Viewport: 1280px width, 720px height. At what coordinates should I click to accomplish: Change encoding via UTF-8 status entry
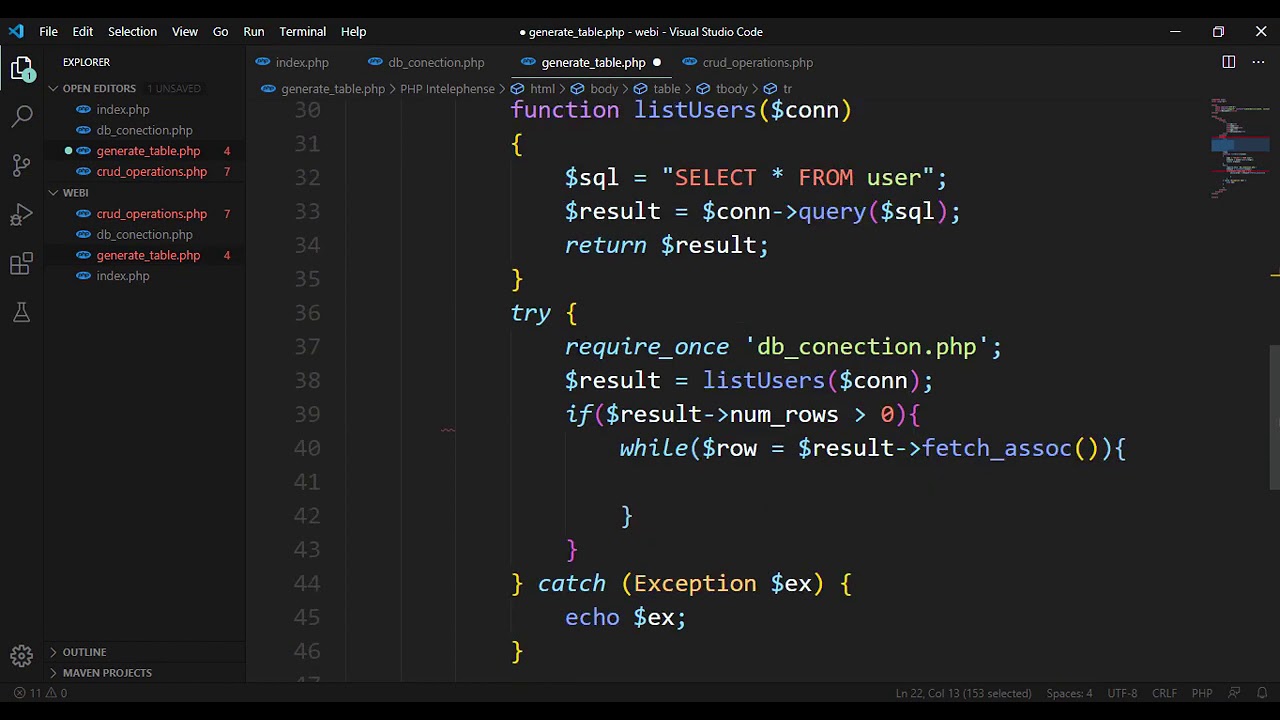(1122, 693)
